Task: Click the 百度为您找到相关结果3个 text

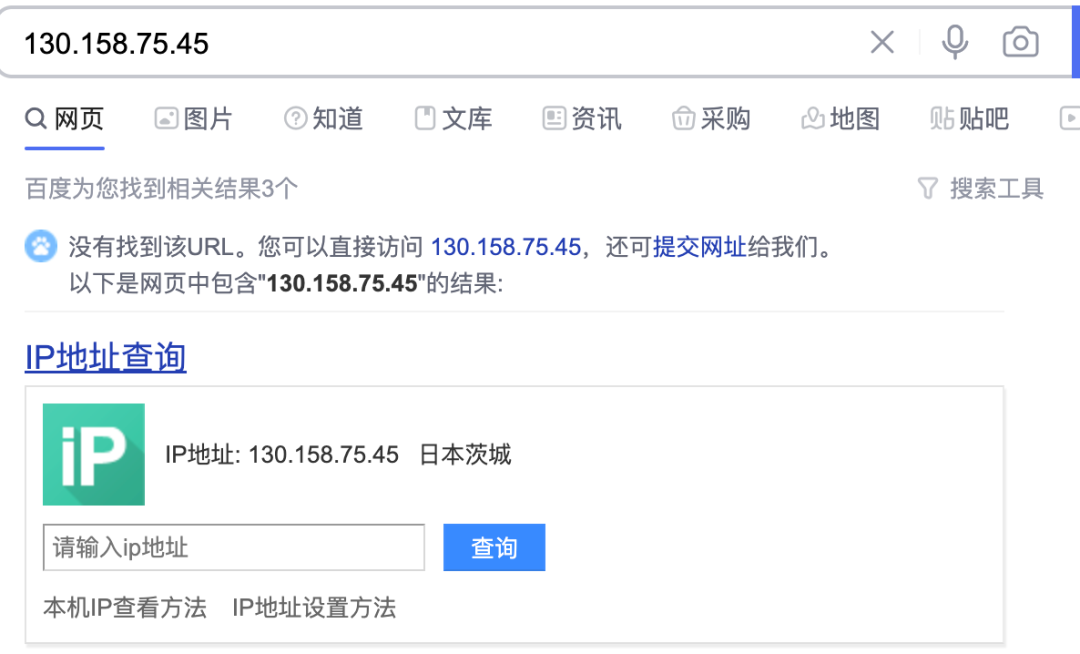Action: 161,188
